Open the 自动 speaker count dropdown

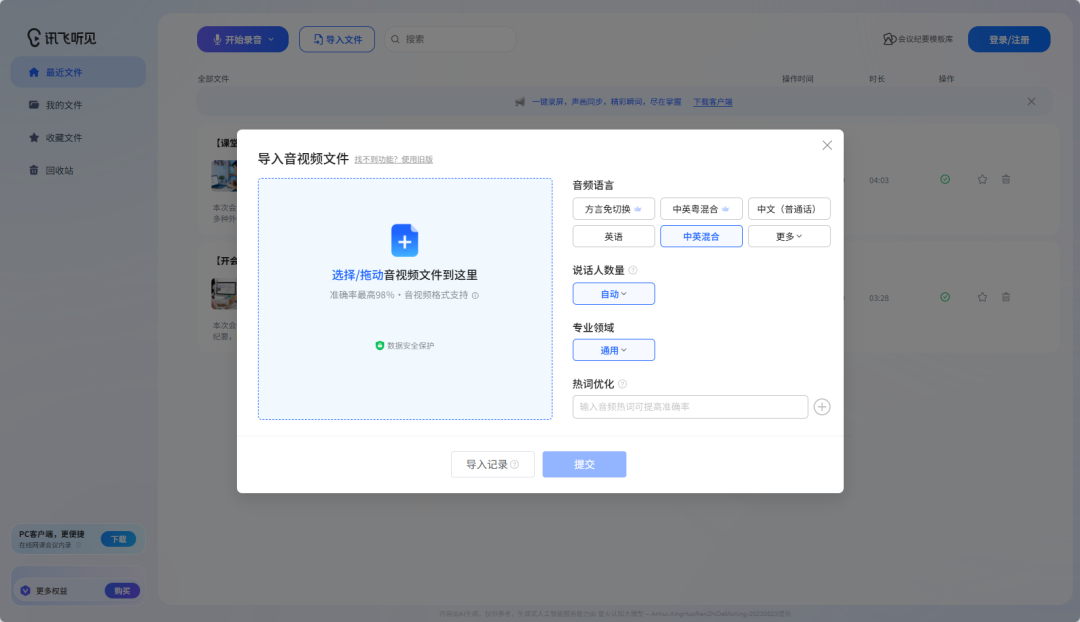(x=613, y=293)
